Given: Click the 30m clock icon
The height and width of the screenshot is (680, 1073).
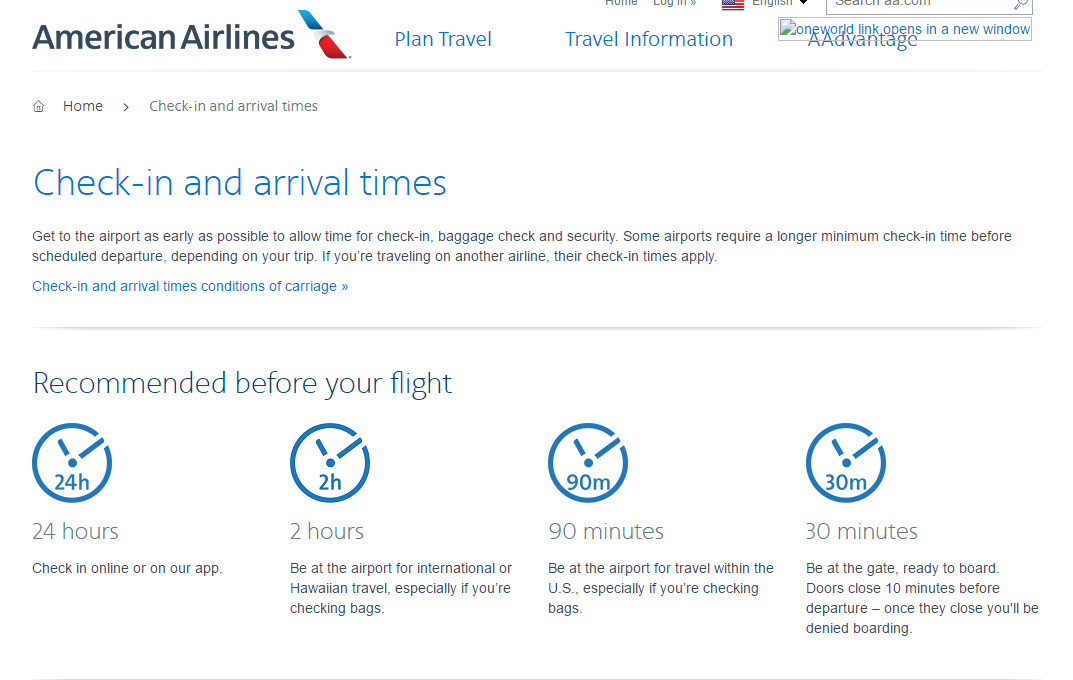Looking at the screenshot, I should pyautogui.click(x=846, y=463).
